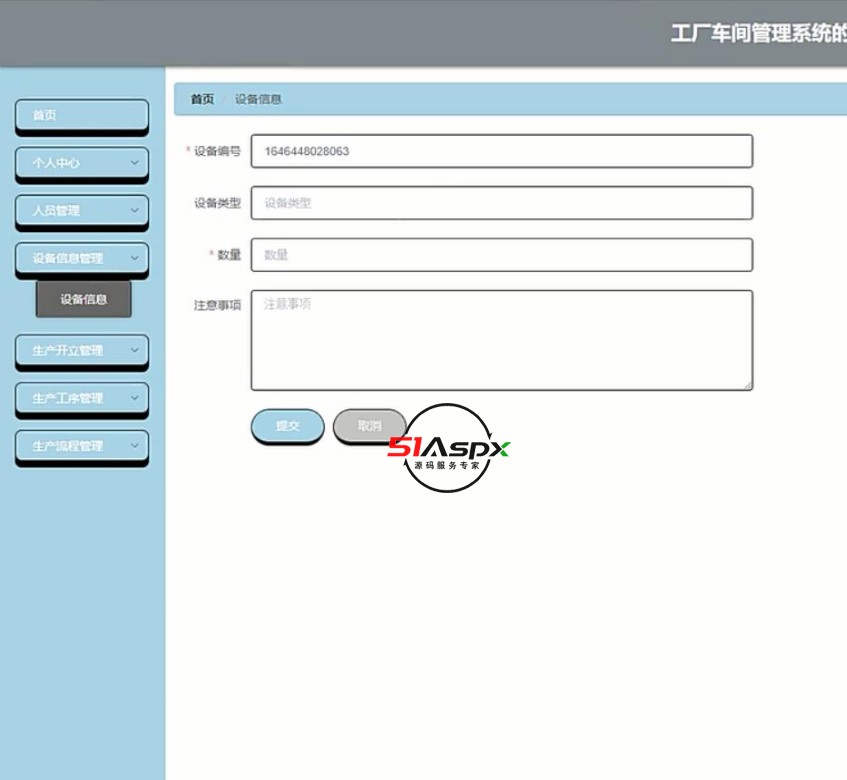Expand the 生产开立管理 dropdown arrow
The height and width of the screenshot is (780, 847).
(x=133, y=351)
